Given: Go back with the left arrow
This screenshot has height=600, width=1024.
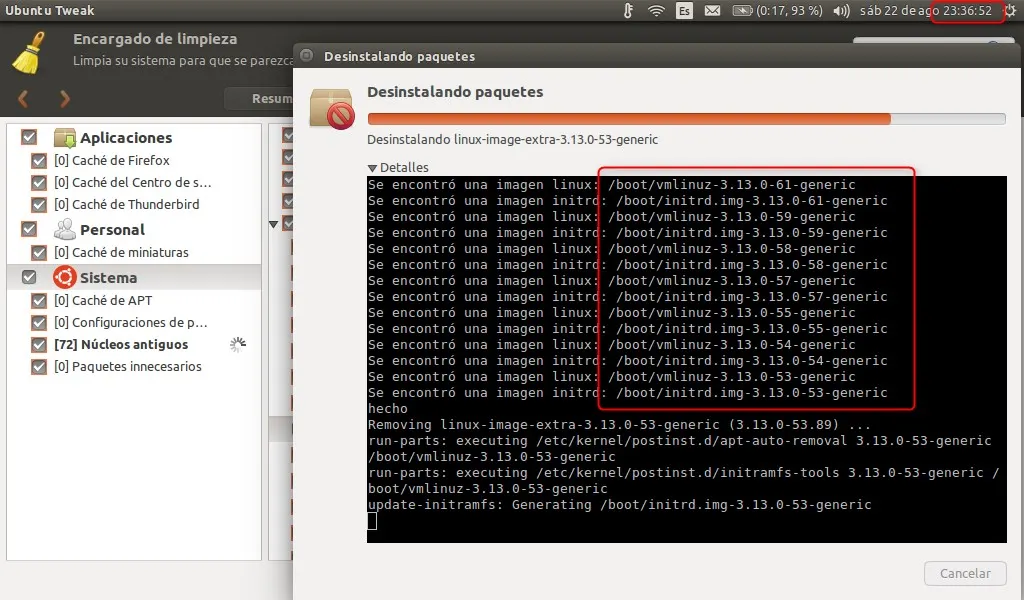Looking at the screenshot, I should tap(23, 99).
